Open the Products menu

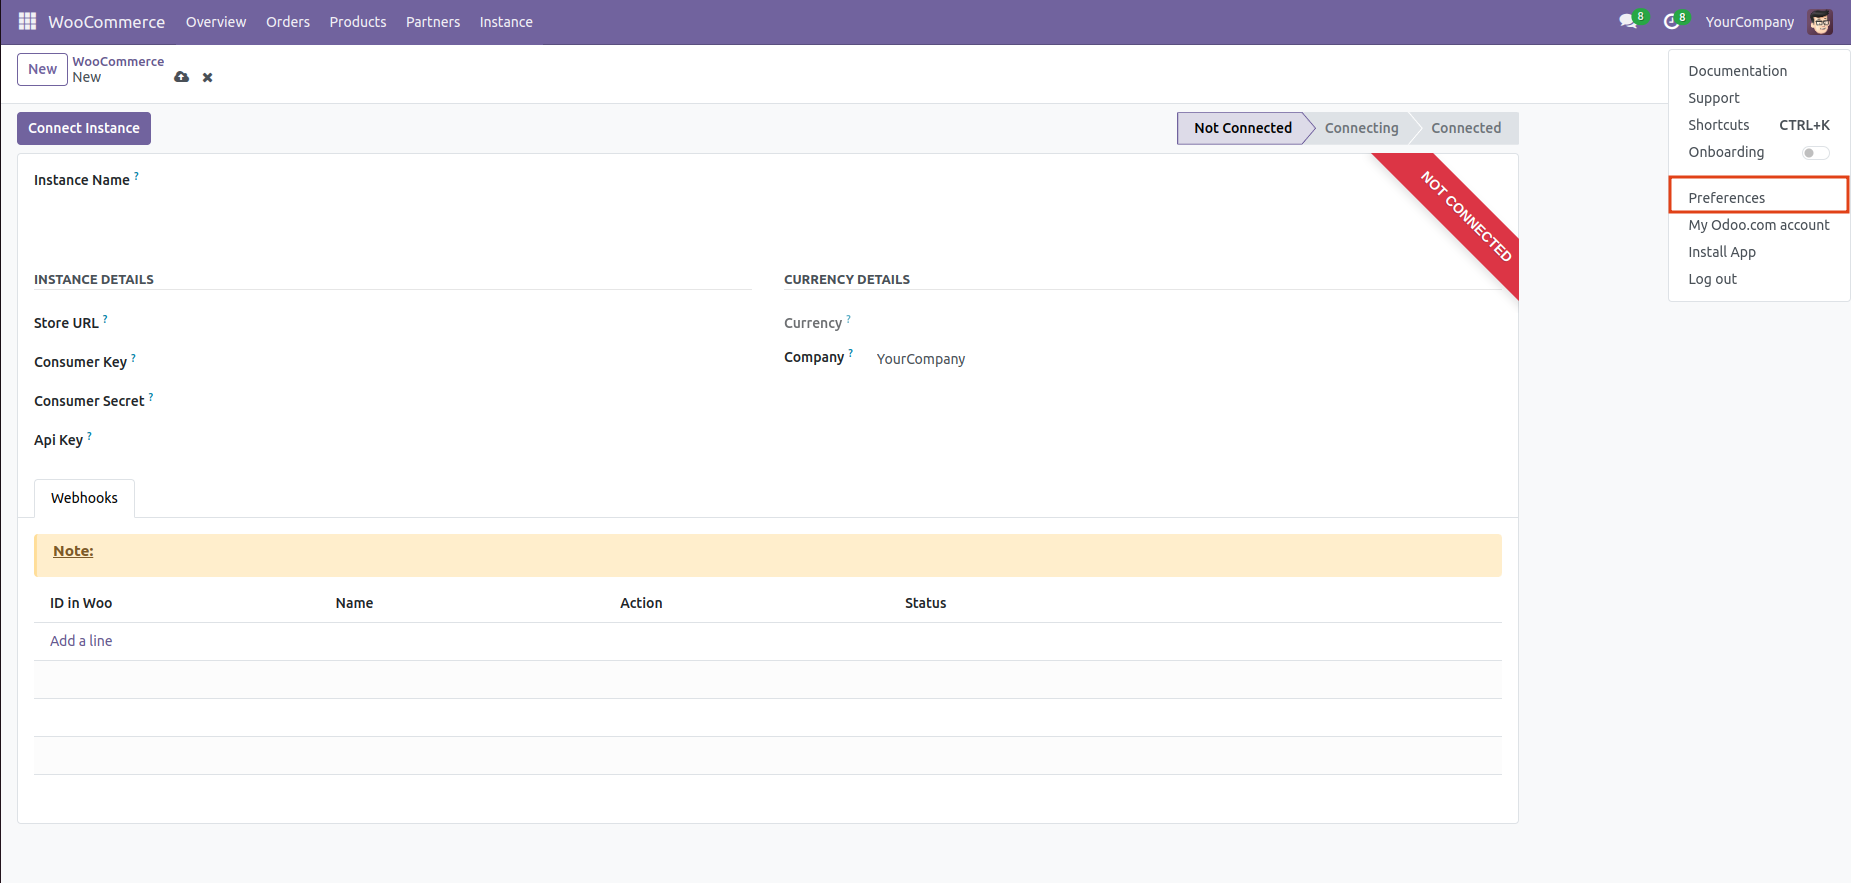click(358, 22)
